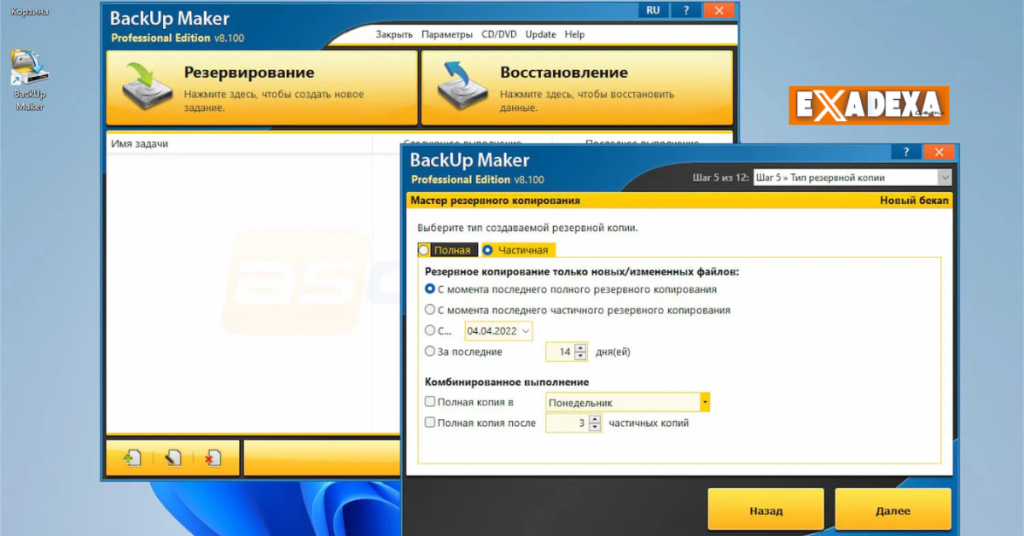1024x536 pixels.
Task: Click the wizard help question mark button
Action: coord(906,152)
